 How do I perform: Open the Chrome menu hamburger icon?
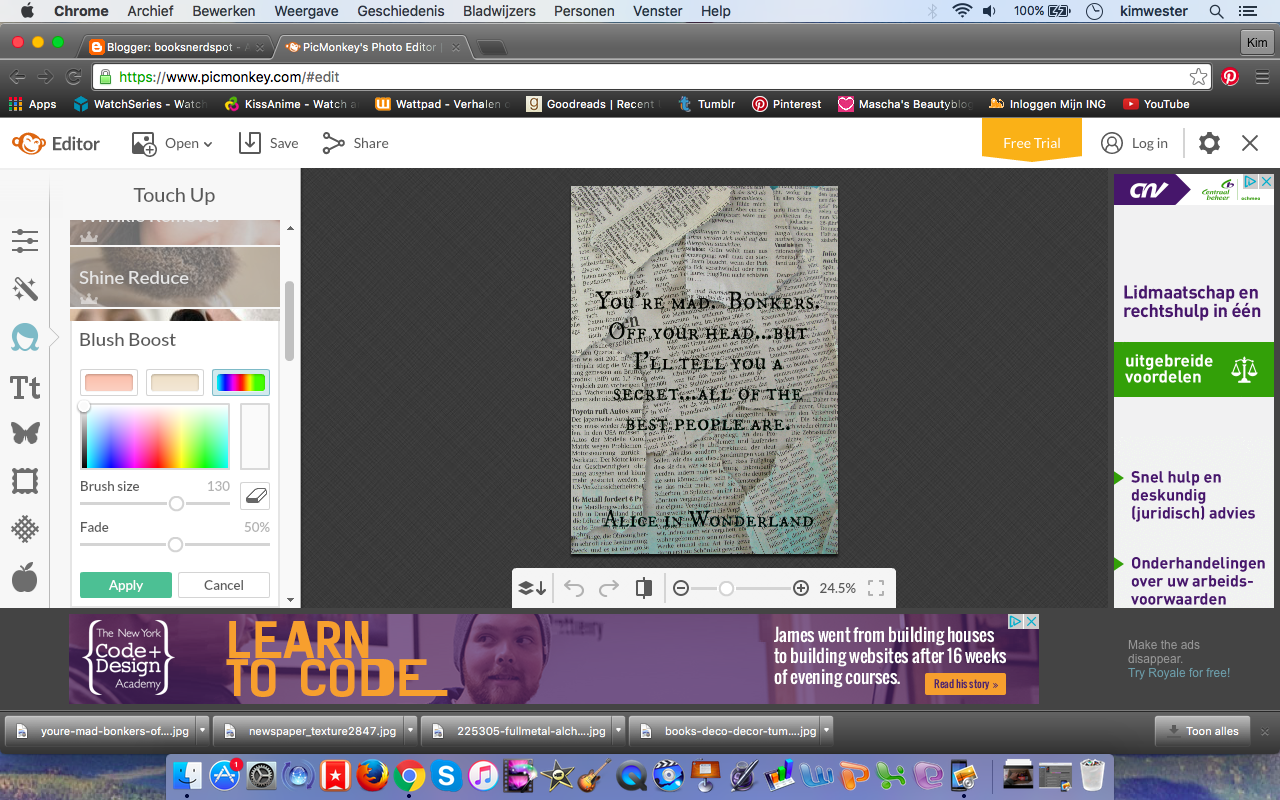coord(1262,77)
